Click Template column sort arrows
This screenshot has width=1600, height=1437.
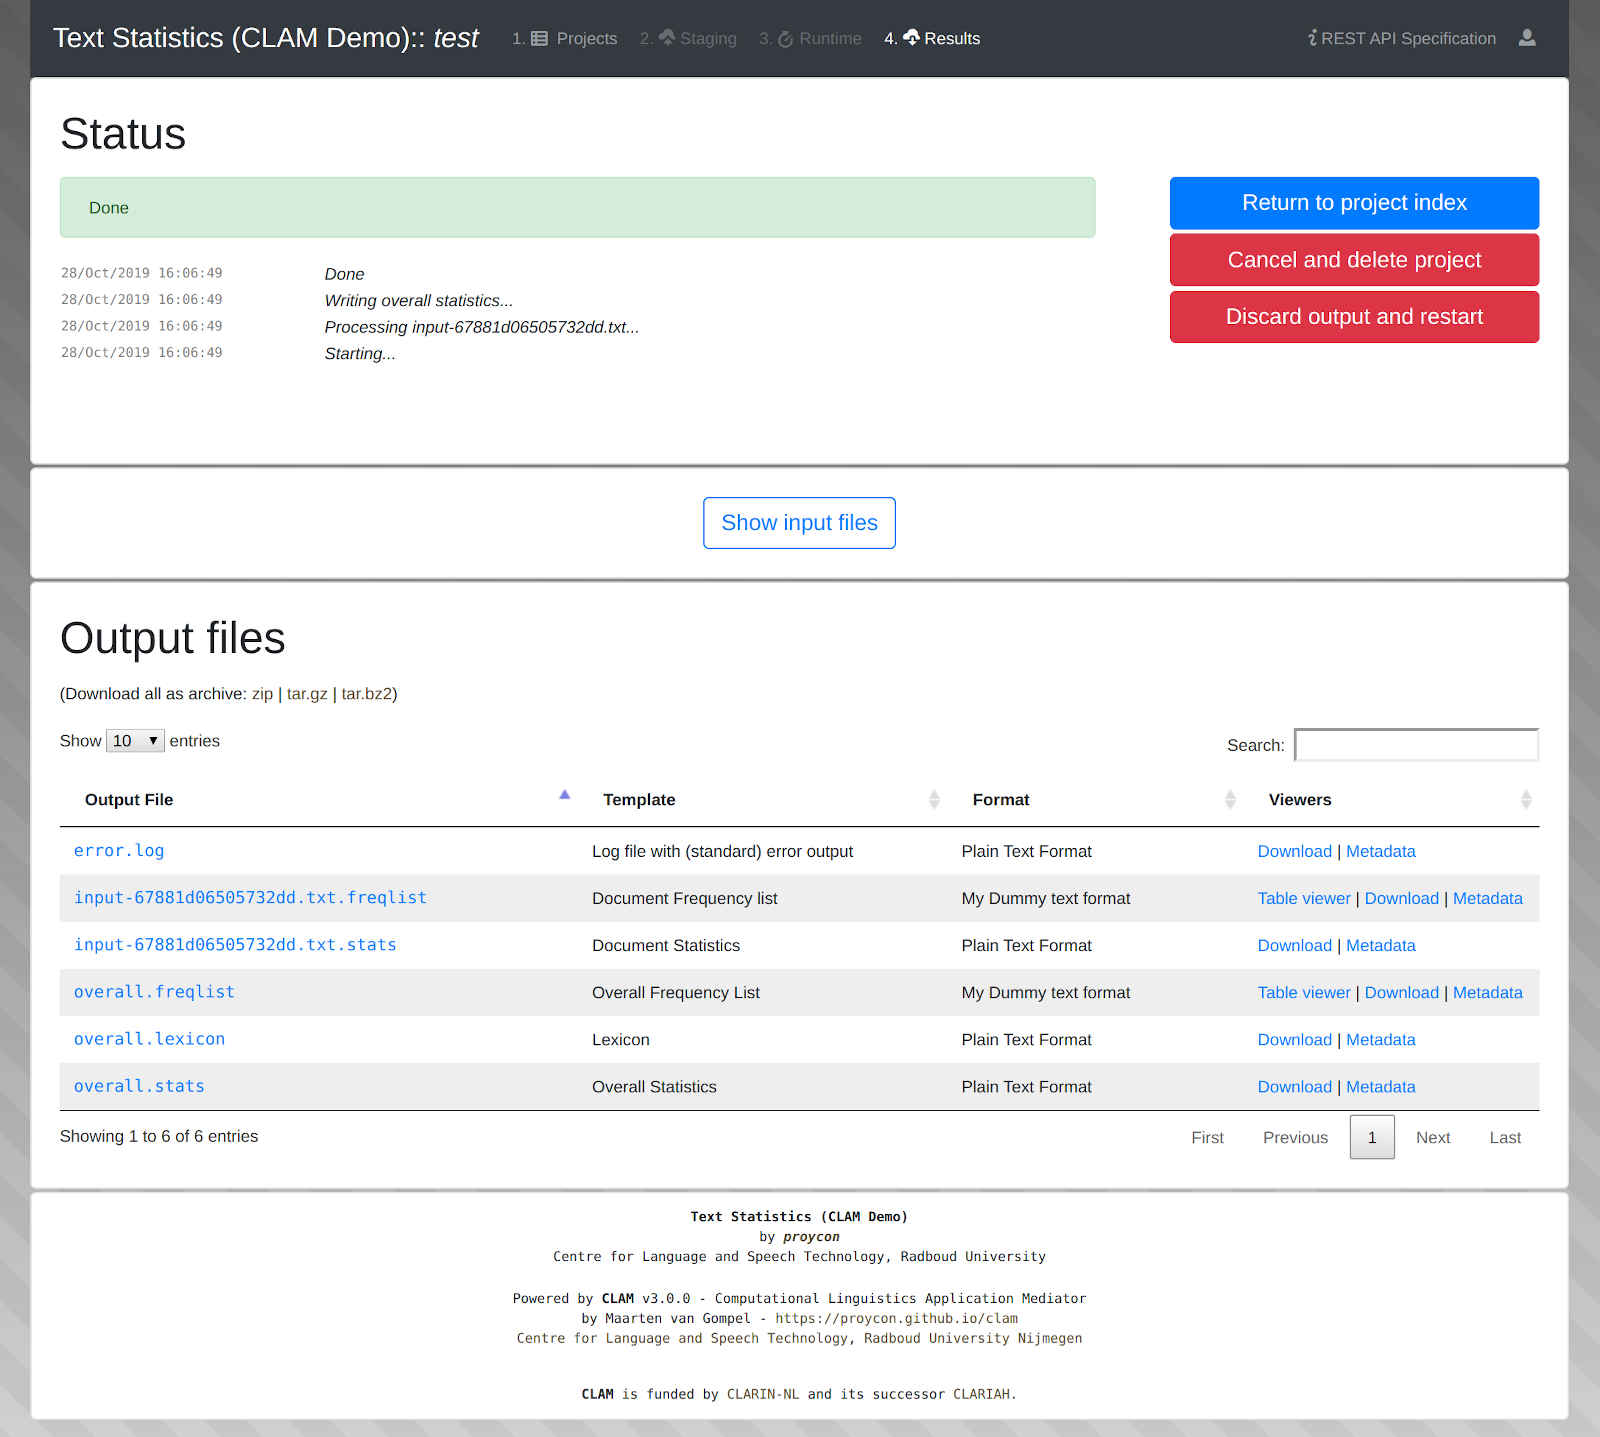(x=934, y=799)
